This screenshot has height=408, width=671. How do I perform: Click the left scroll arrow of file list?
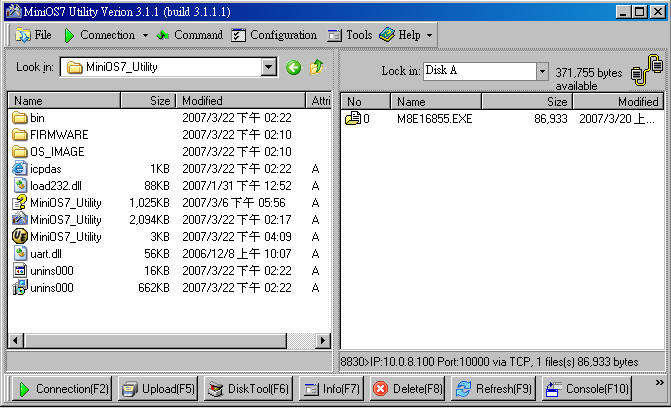pyautogui.click(x=16, y=341)
